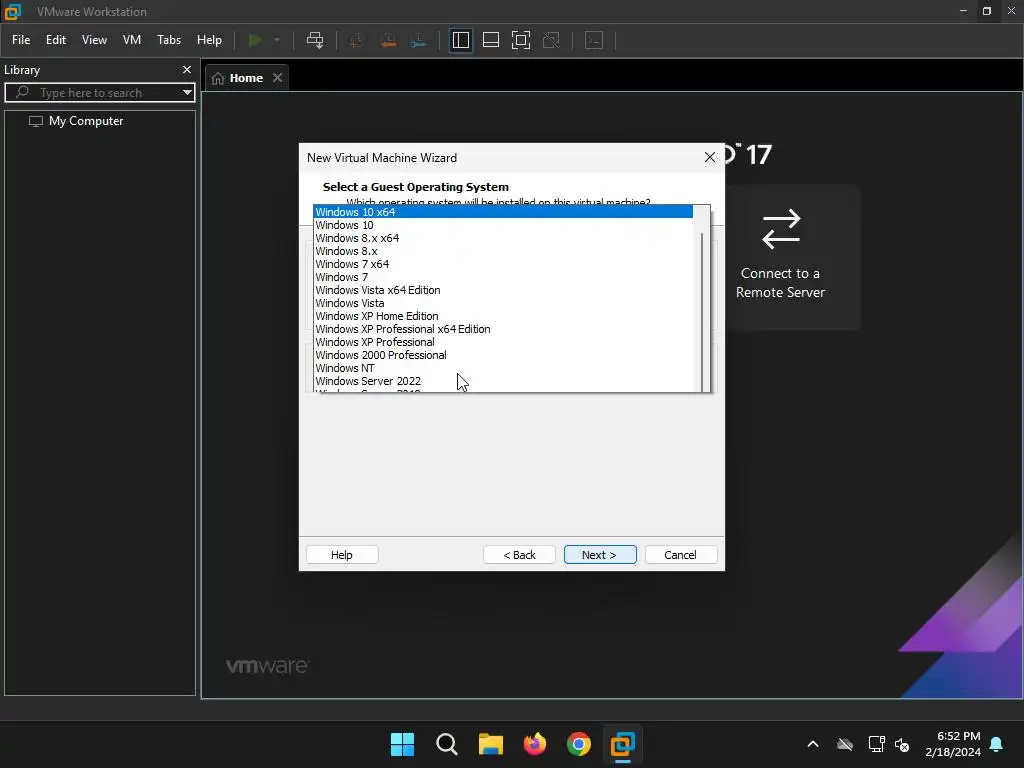Pick Windows Server 2022 from list
Screen dimensions: 1024x768
(503, 381)
